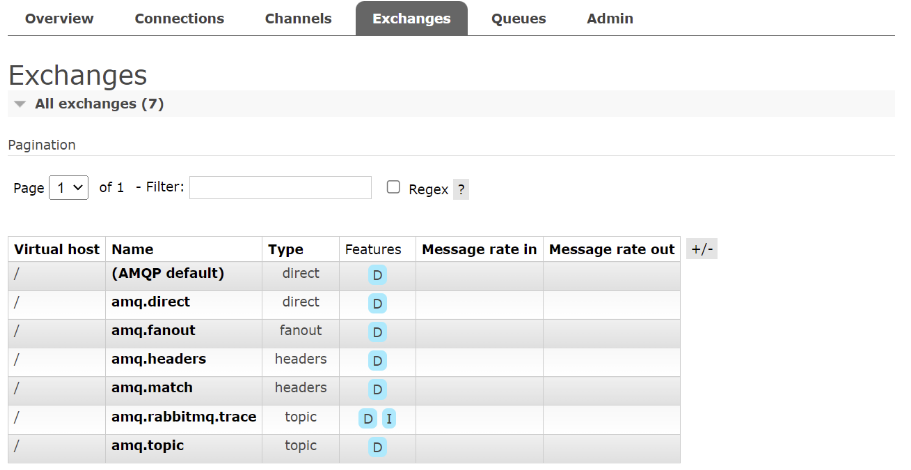Click the durable badge for amq.fanout
This screenshot has width=911, height=470.
[377, 332]
